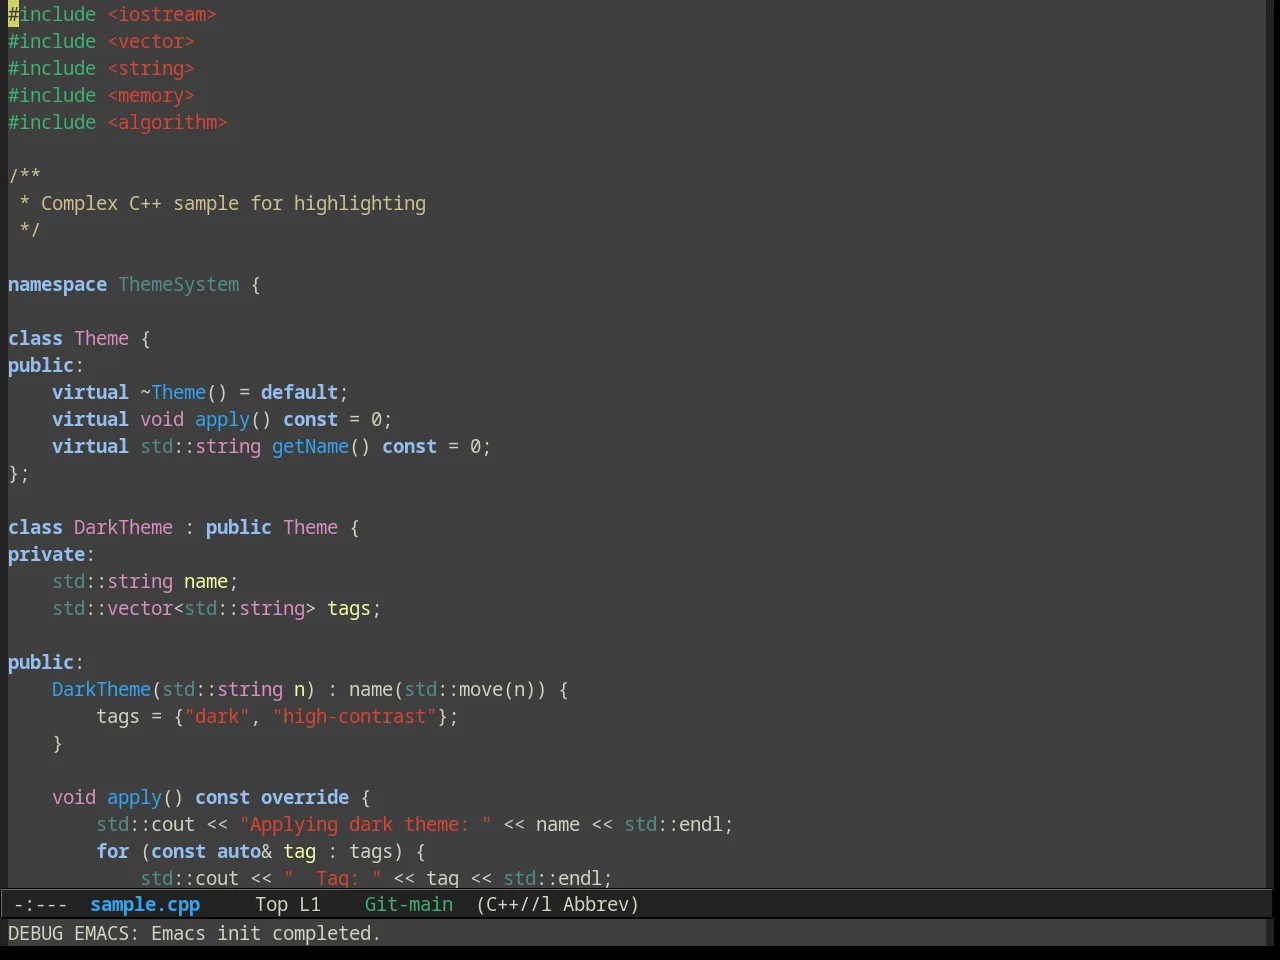Click the "dark" string literal
Viewport: 1280px width, 960px height.
tap(217, 717)
